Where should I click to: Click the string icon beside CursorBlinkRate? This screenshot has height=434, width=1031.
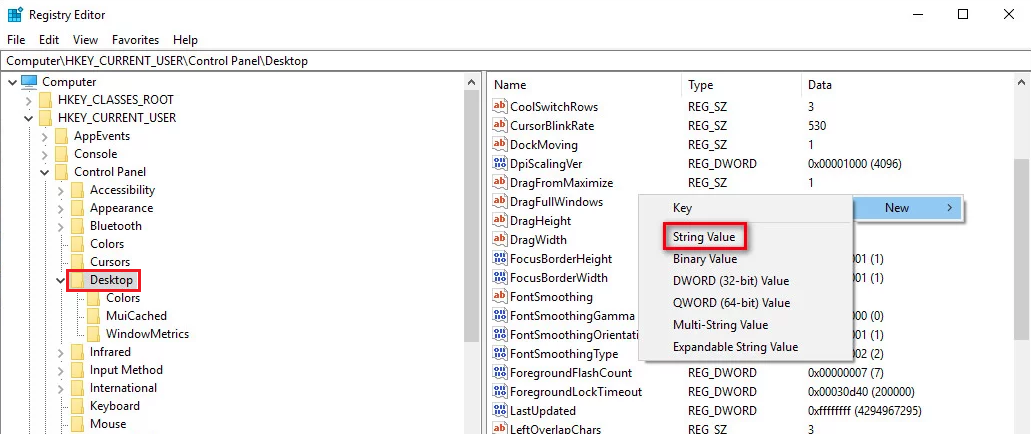pos(500,126)
